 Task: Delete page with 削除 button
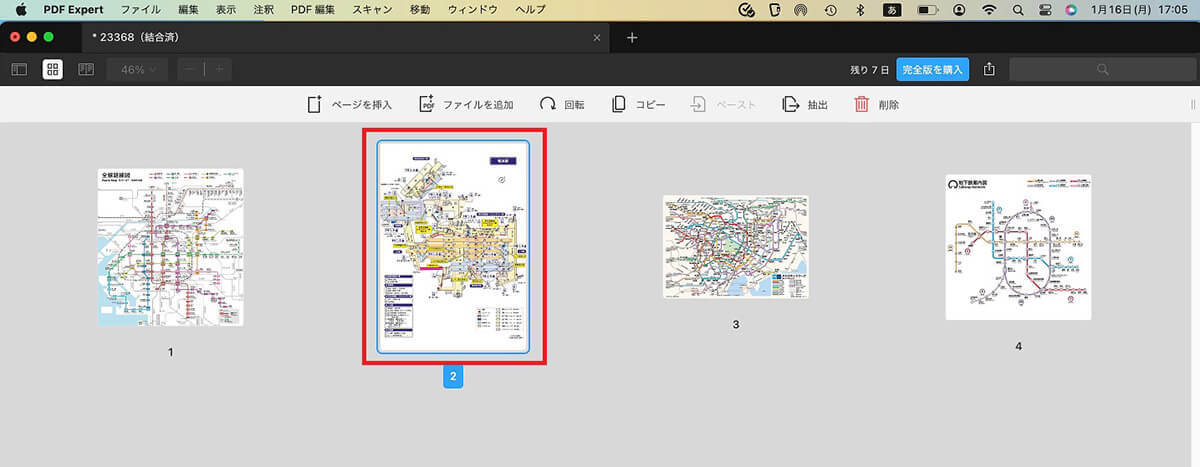tap(876, 104)
